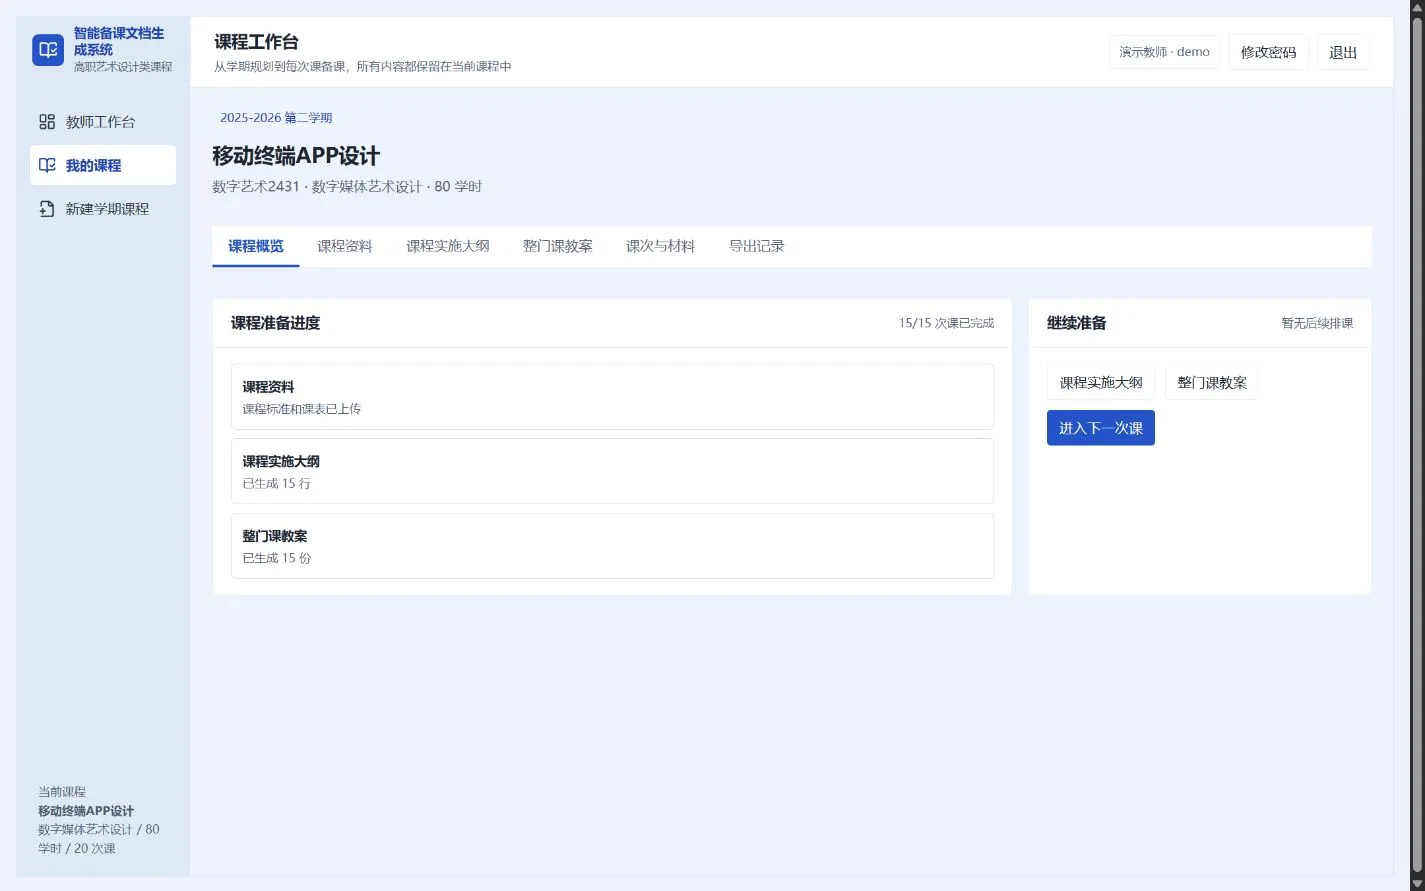Click the 暂无后续排课 label
This screenshot has width=1425, height=891.
tap(1317, 323)
